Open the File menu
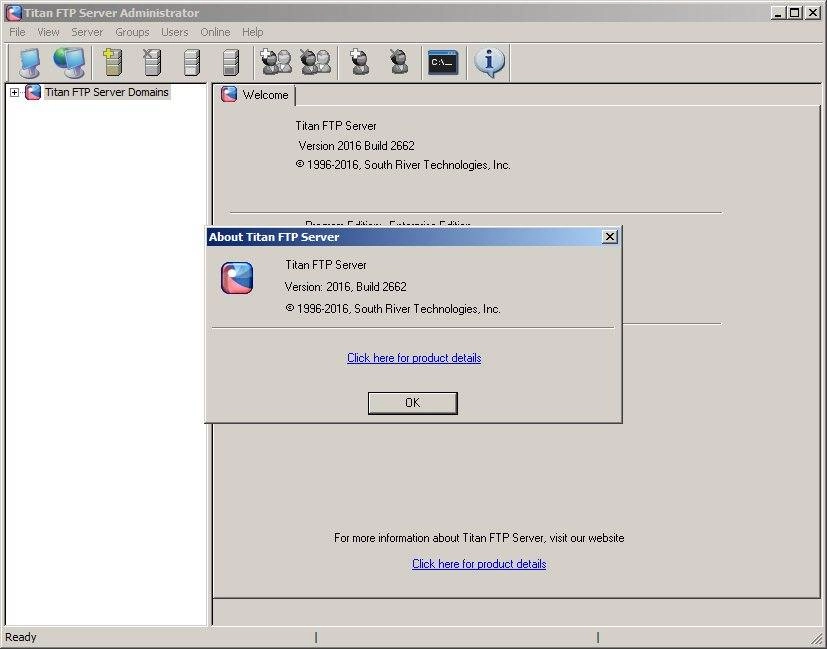827x649 pixels. [x=17, y=32]
